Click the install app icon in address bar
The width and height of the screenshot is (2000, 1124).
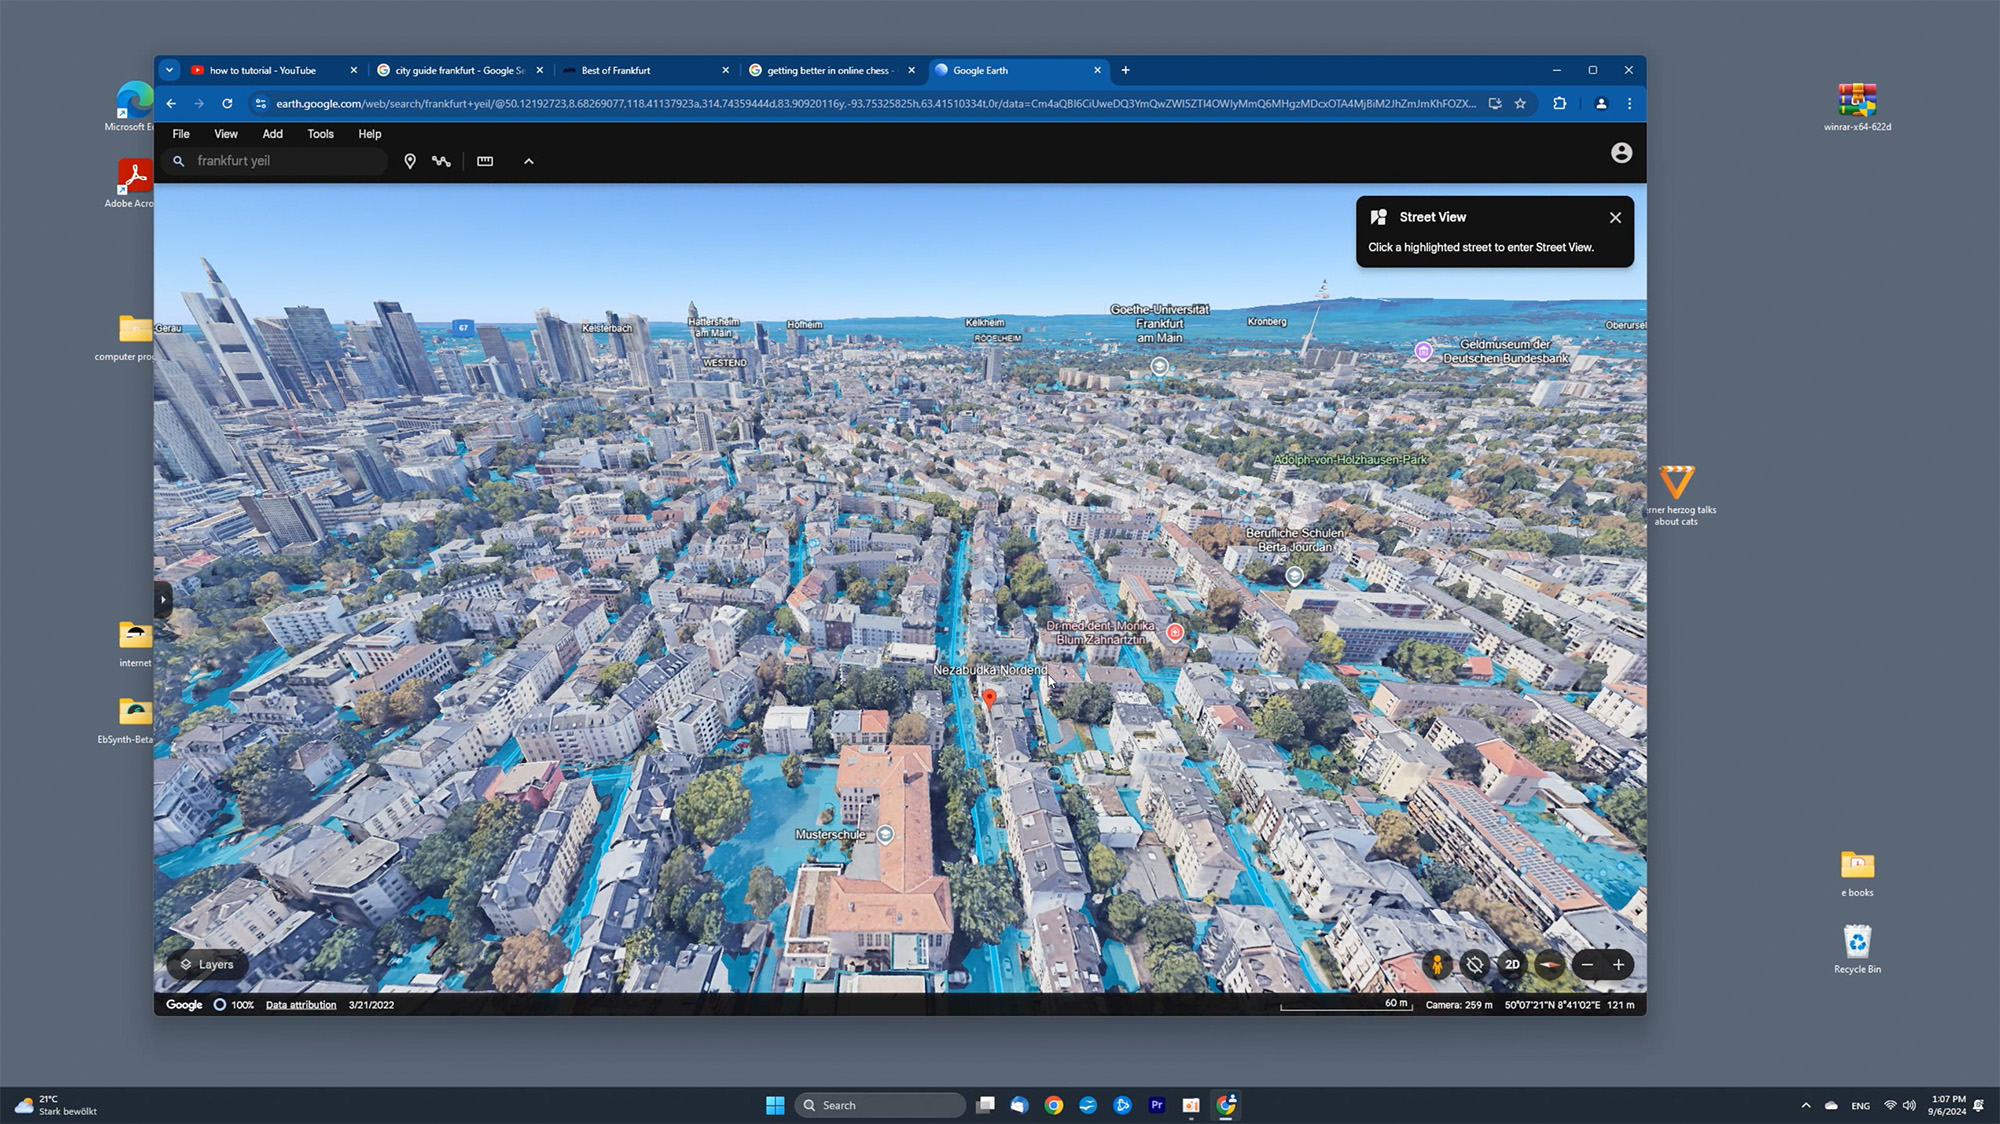pyautogui.click(x=1495, y=104)
